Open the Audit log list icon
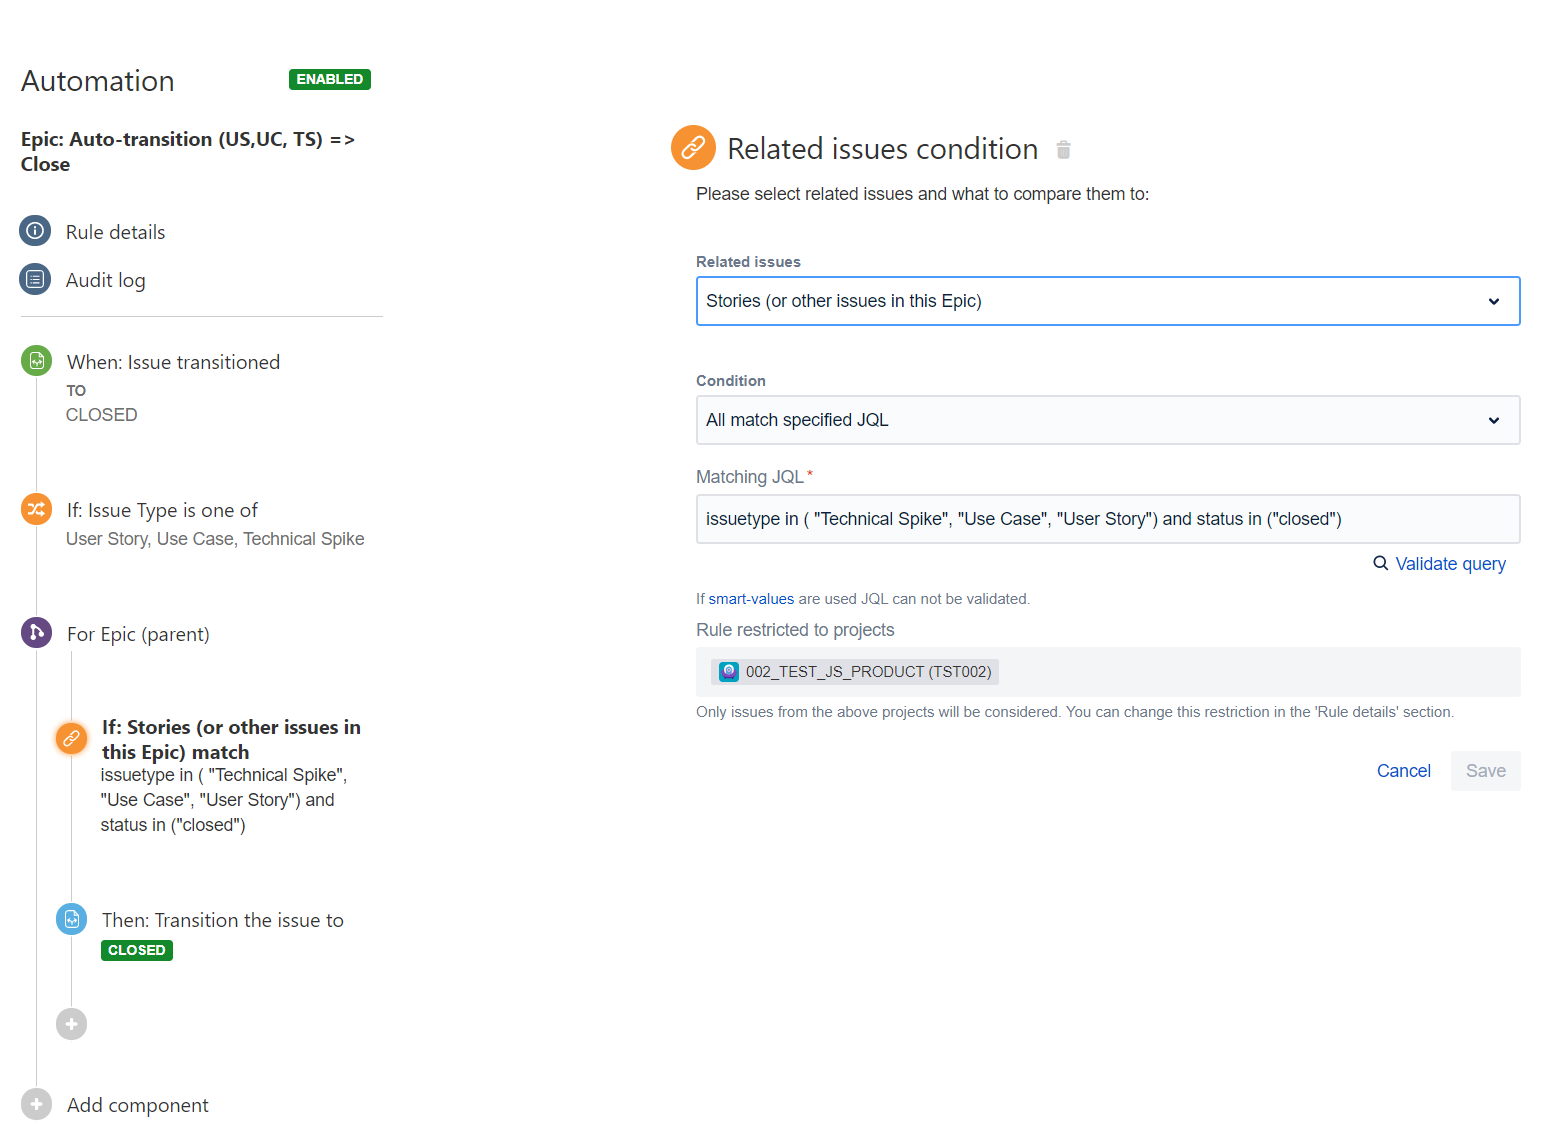Screen dimensions: 1567x1135 (35, 279)
